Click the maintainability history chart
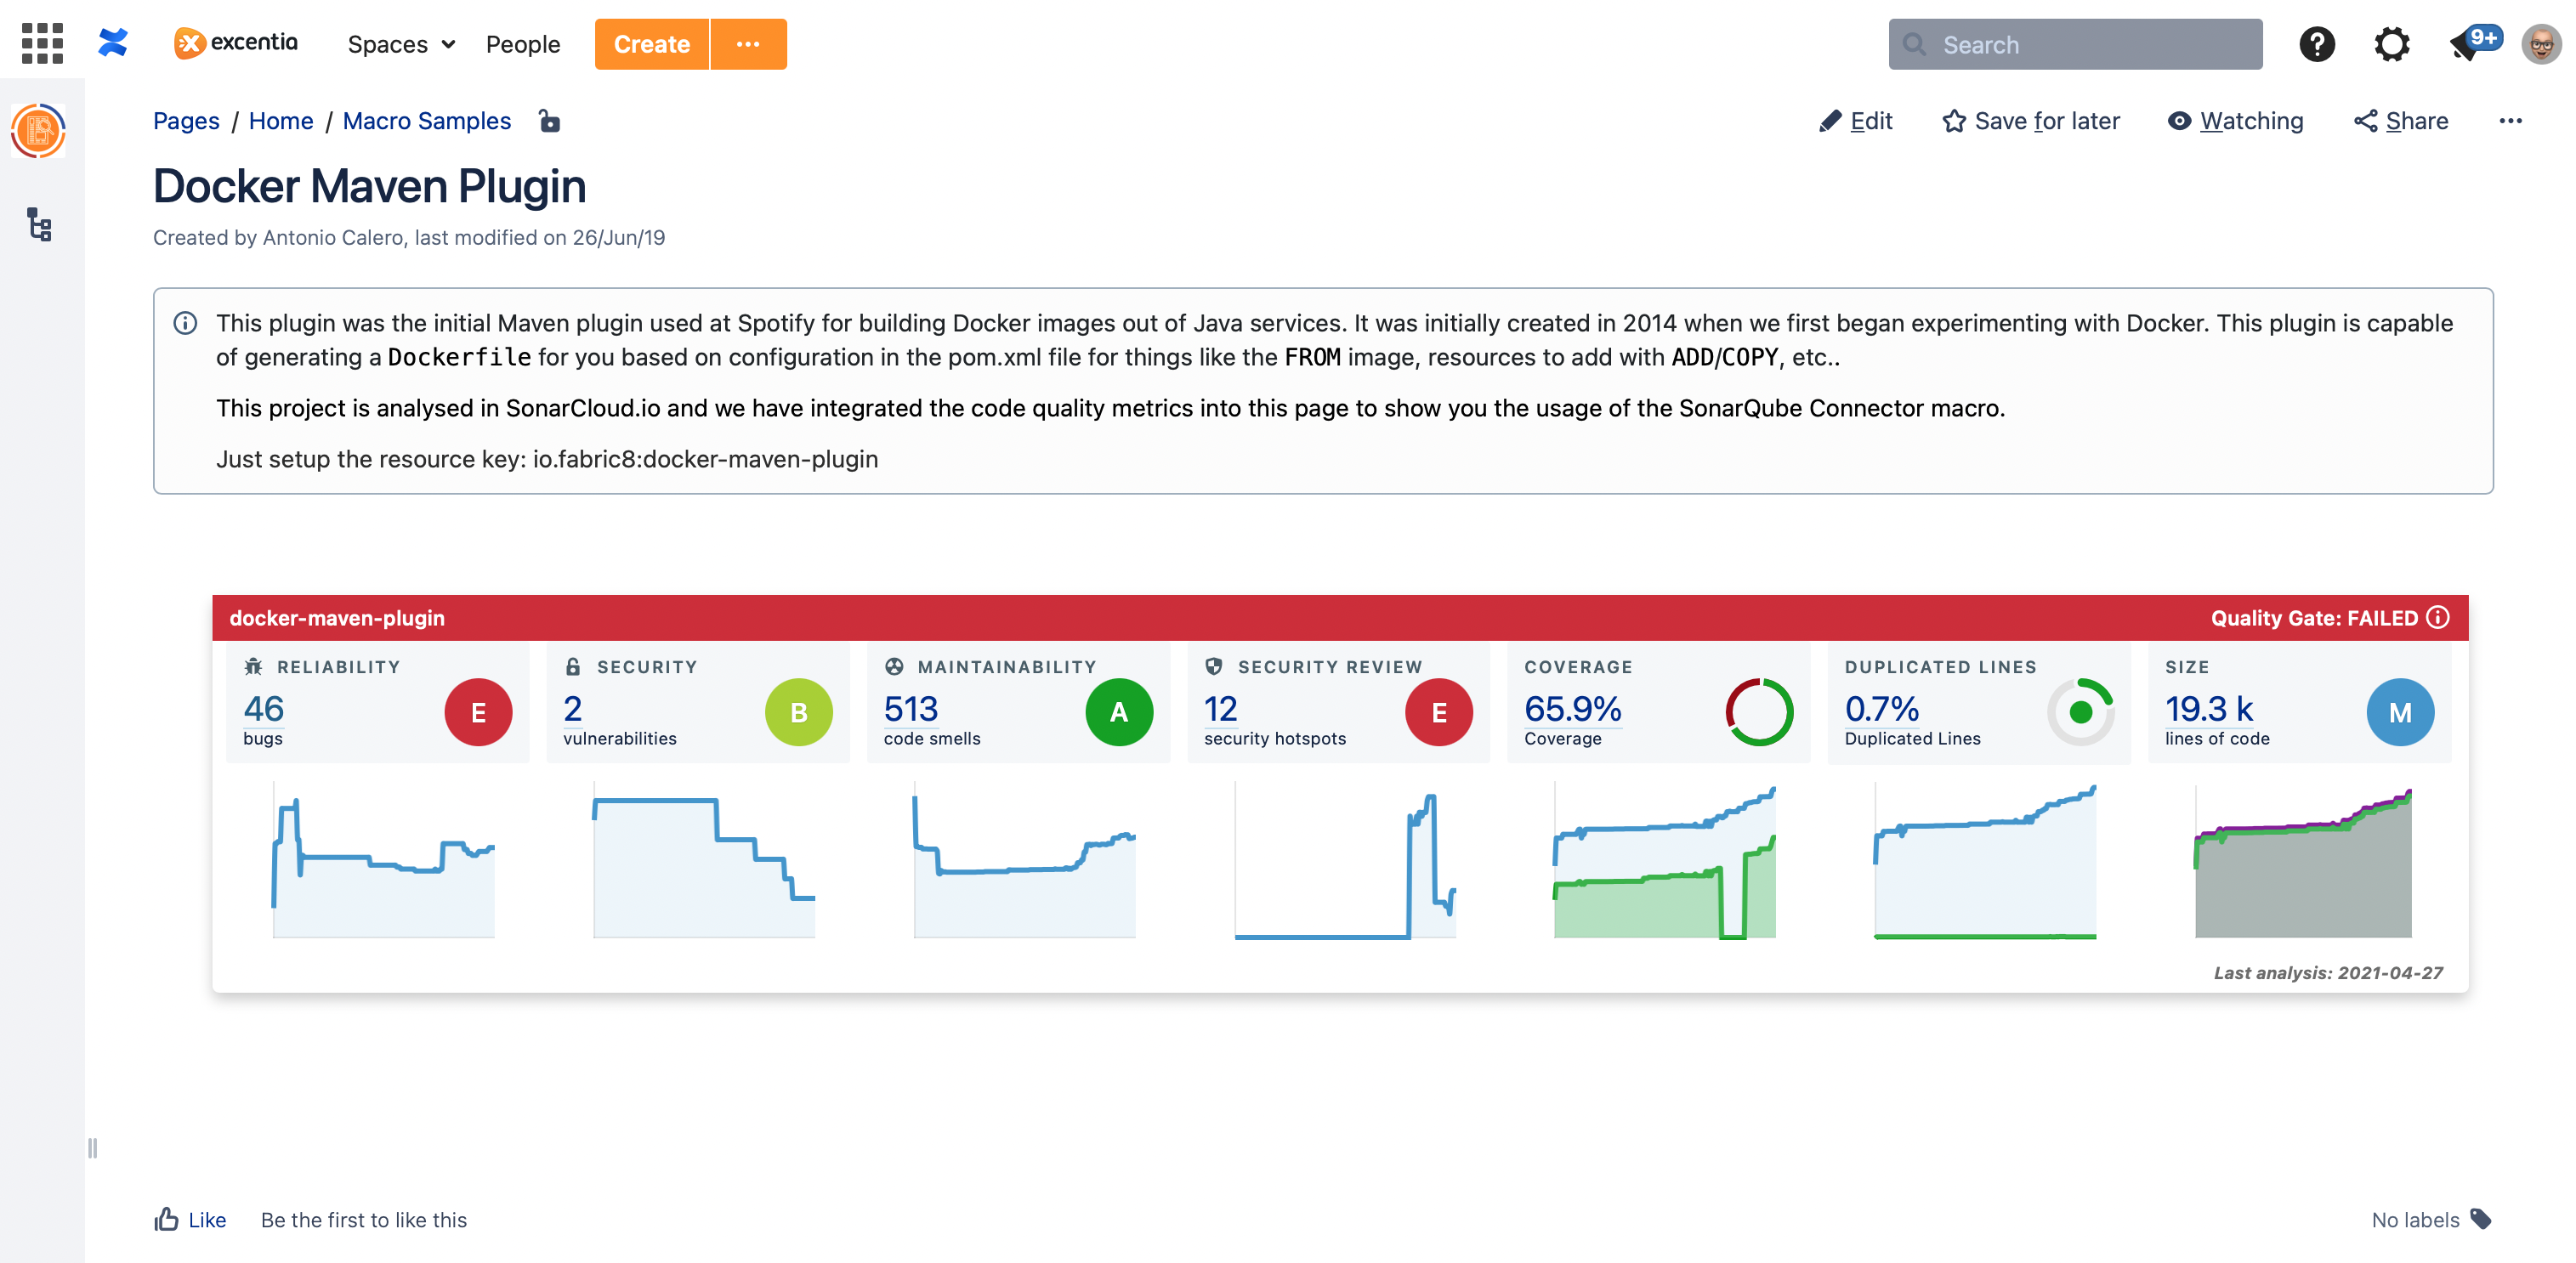 coord(1024,862)
